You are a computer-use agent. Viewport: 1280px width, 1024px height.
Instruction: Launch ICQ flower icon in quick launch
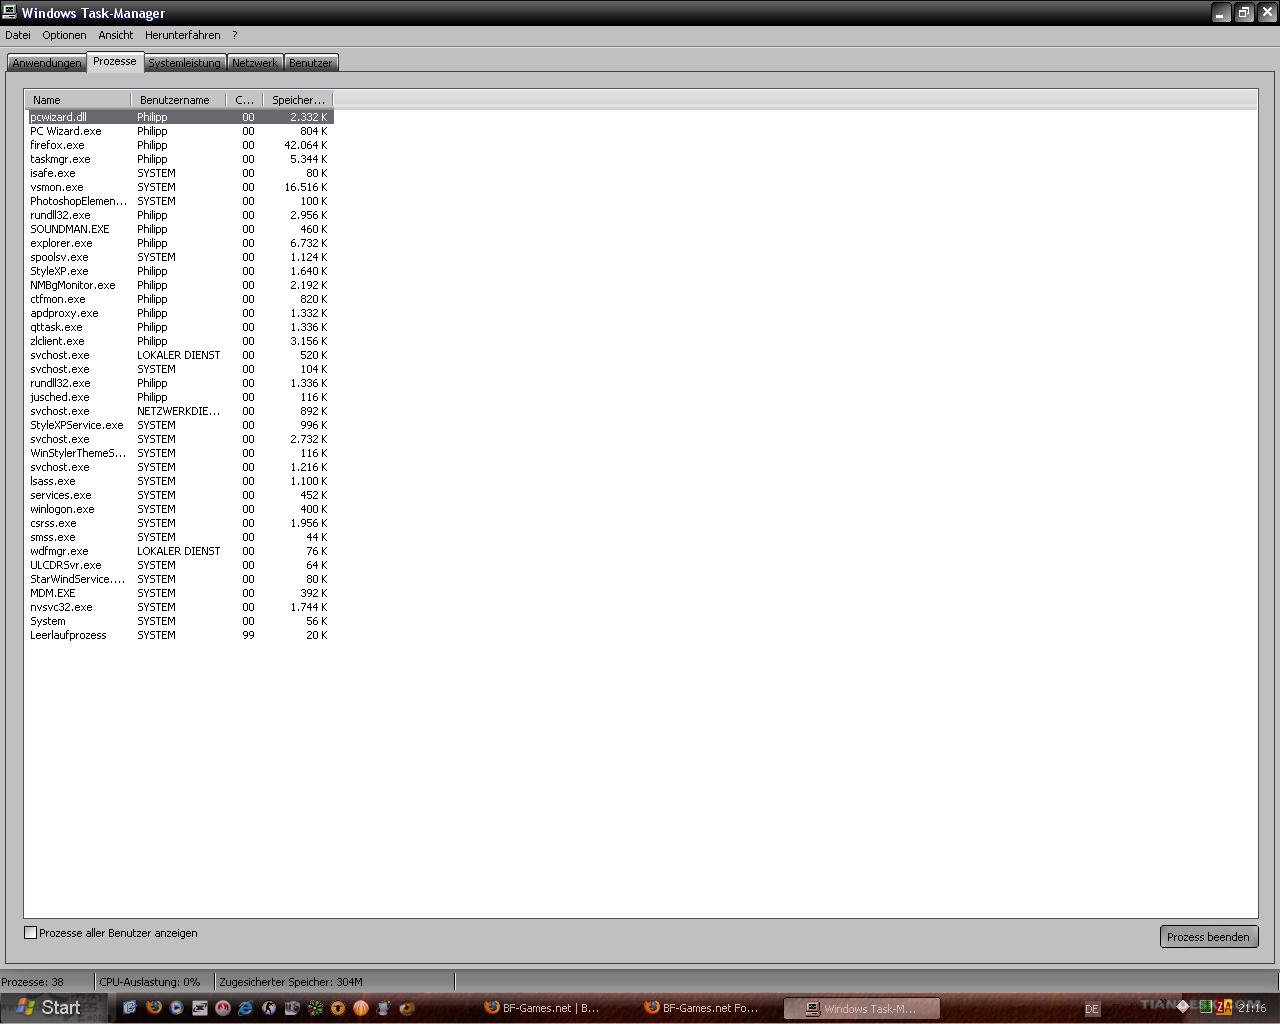(315, 1007)
